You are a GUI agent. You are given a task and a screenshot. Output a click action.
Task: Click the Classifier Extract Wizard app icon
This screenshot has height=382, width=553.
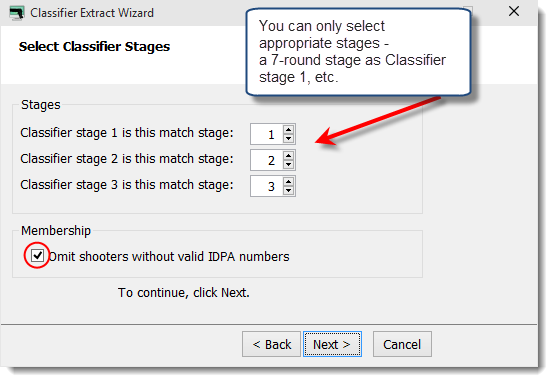pos(17,13)
